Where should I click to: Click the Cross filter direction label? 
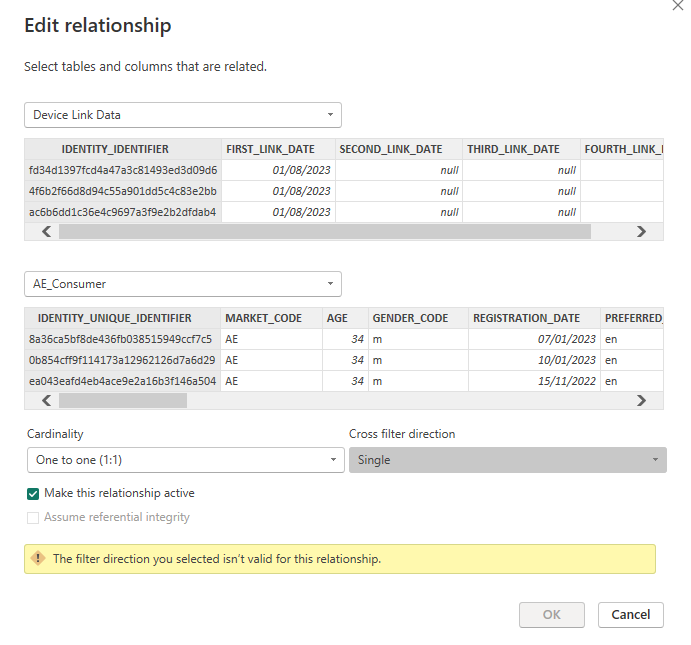402,434
